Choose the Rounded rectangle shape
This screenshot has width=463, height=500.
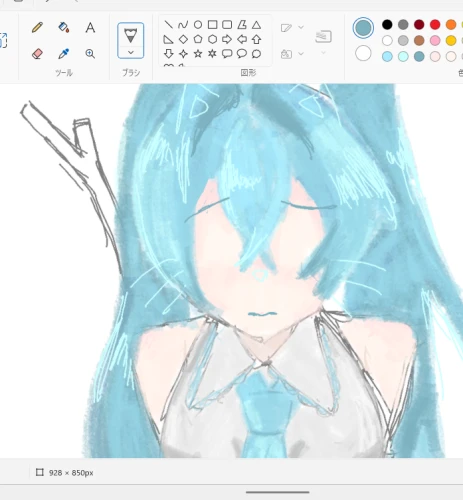227,25
